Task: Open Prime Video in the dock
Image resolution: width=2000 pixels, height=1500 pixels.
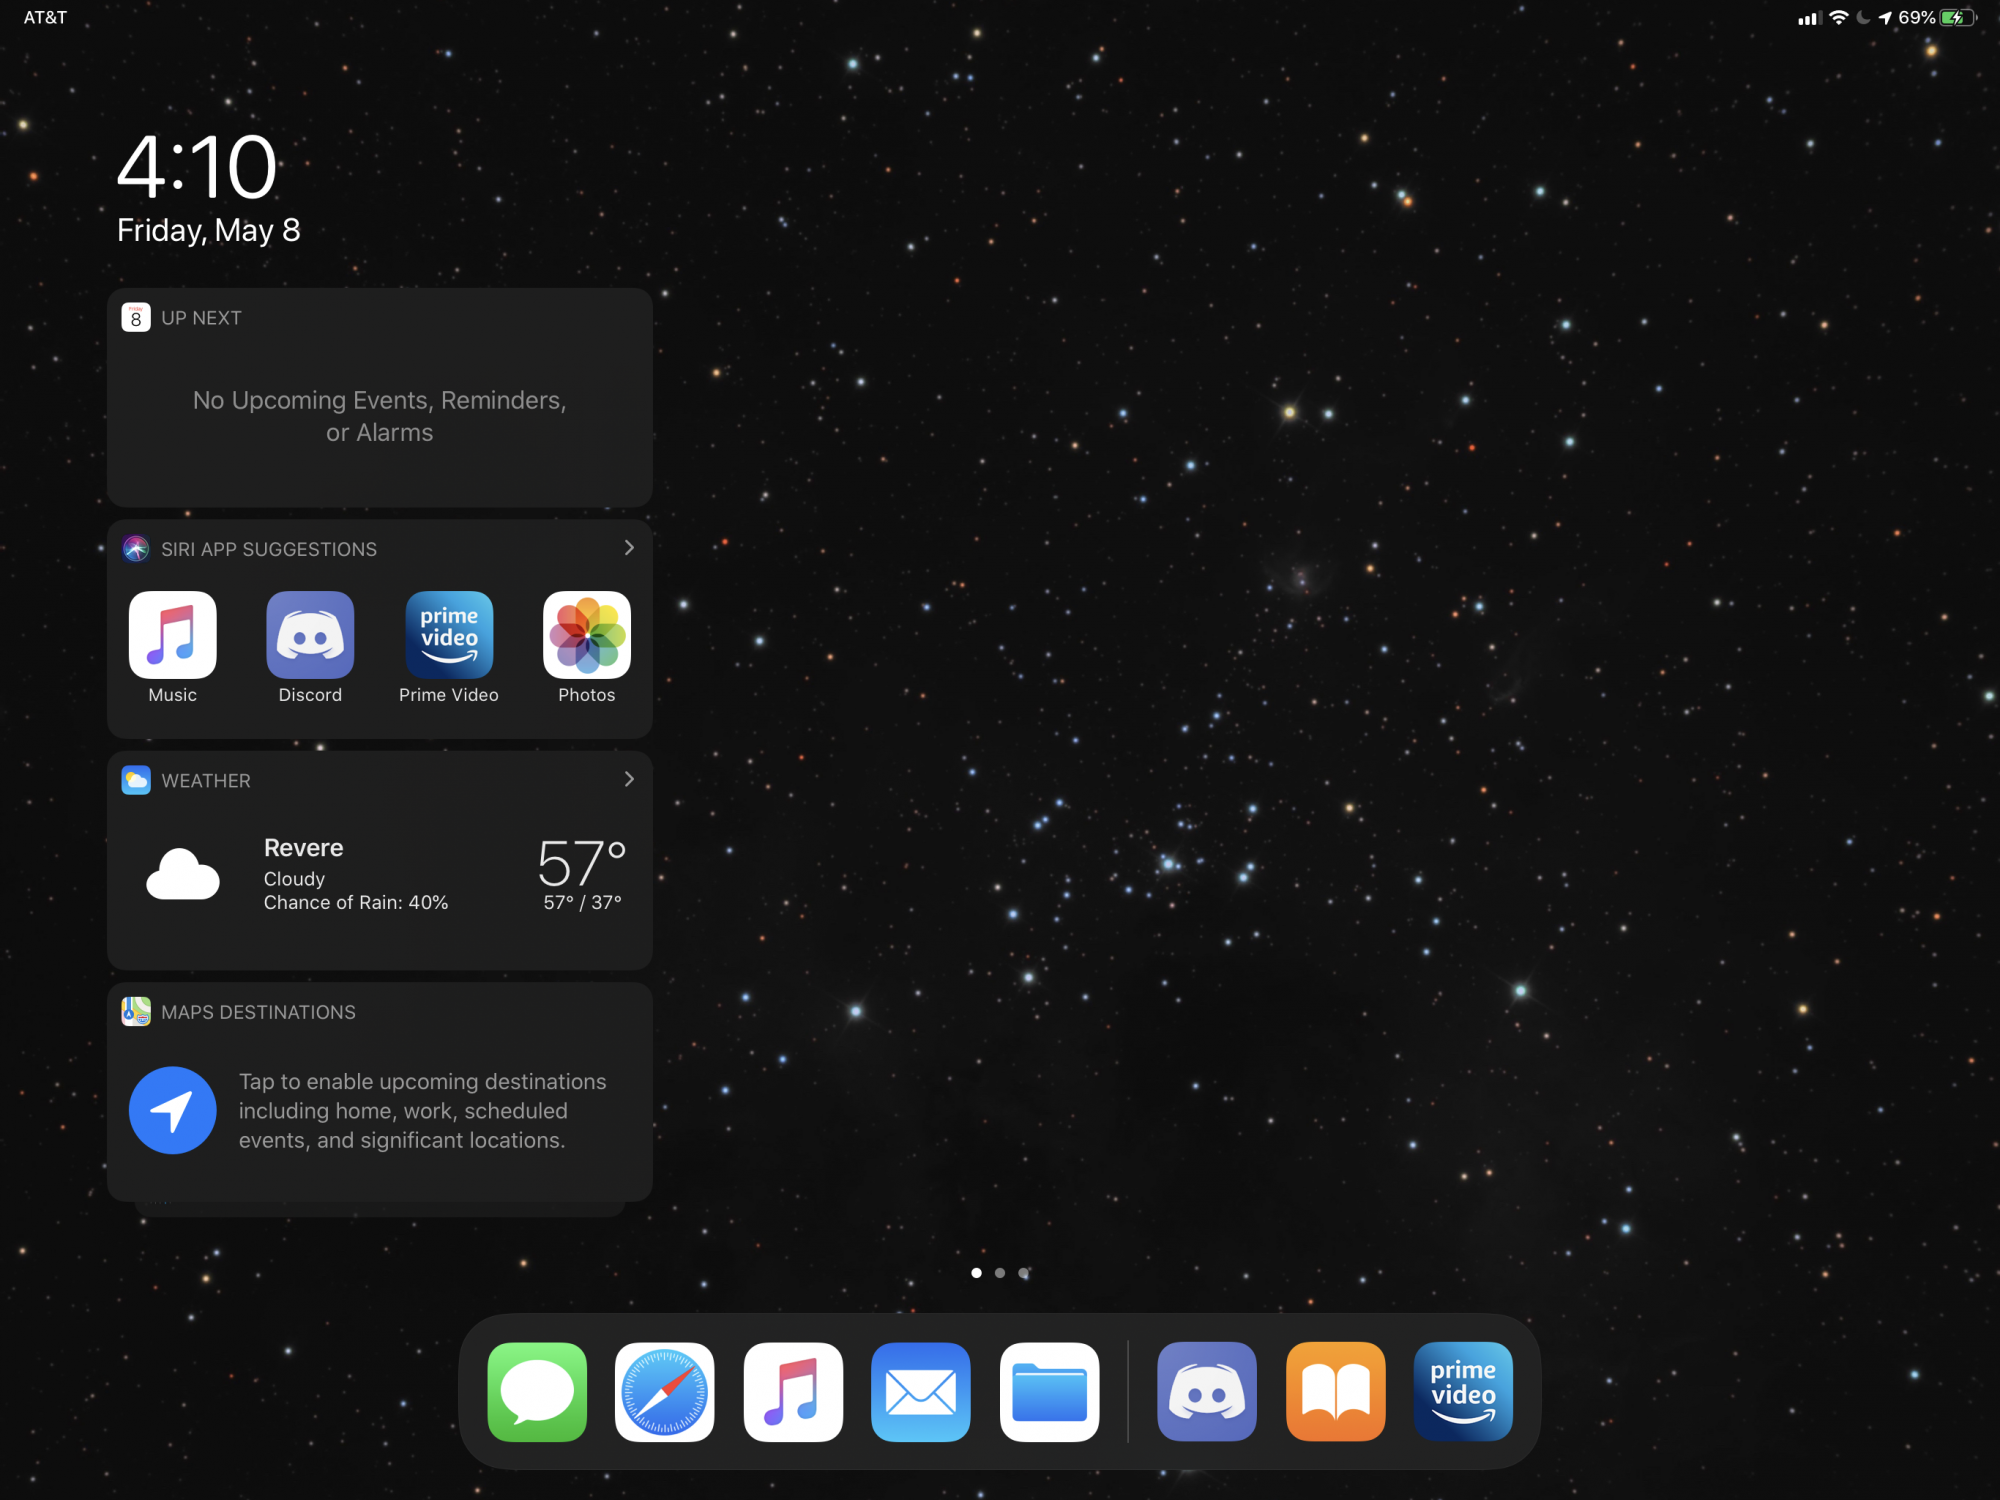Action: pyautogui.click(x=1463, y=1391)
